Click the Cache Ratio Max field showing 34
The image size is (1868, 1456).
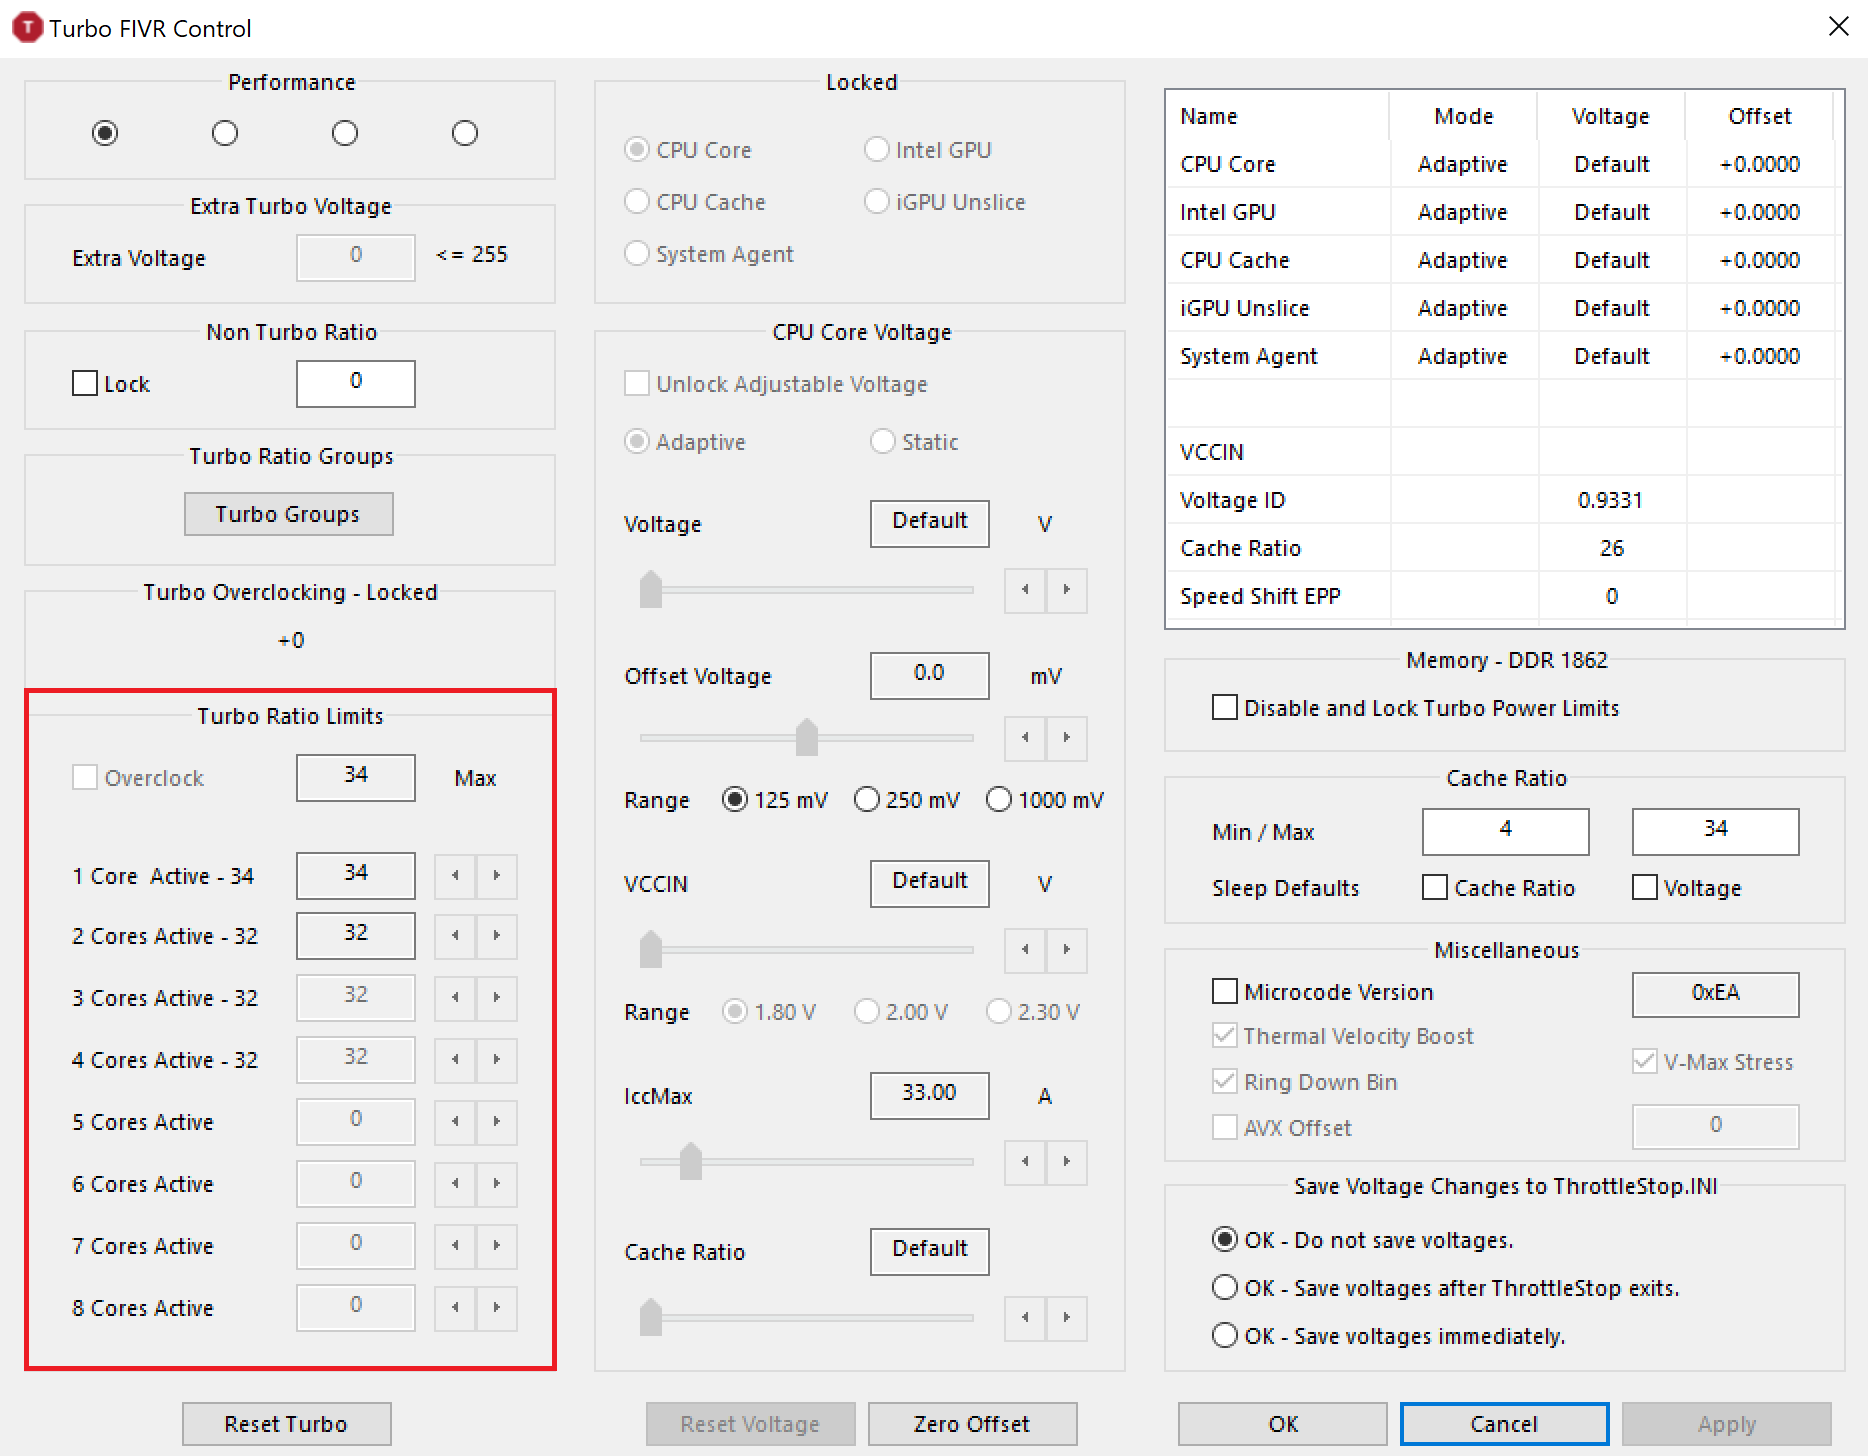1716,832
